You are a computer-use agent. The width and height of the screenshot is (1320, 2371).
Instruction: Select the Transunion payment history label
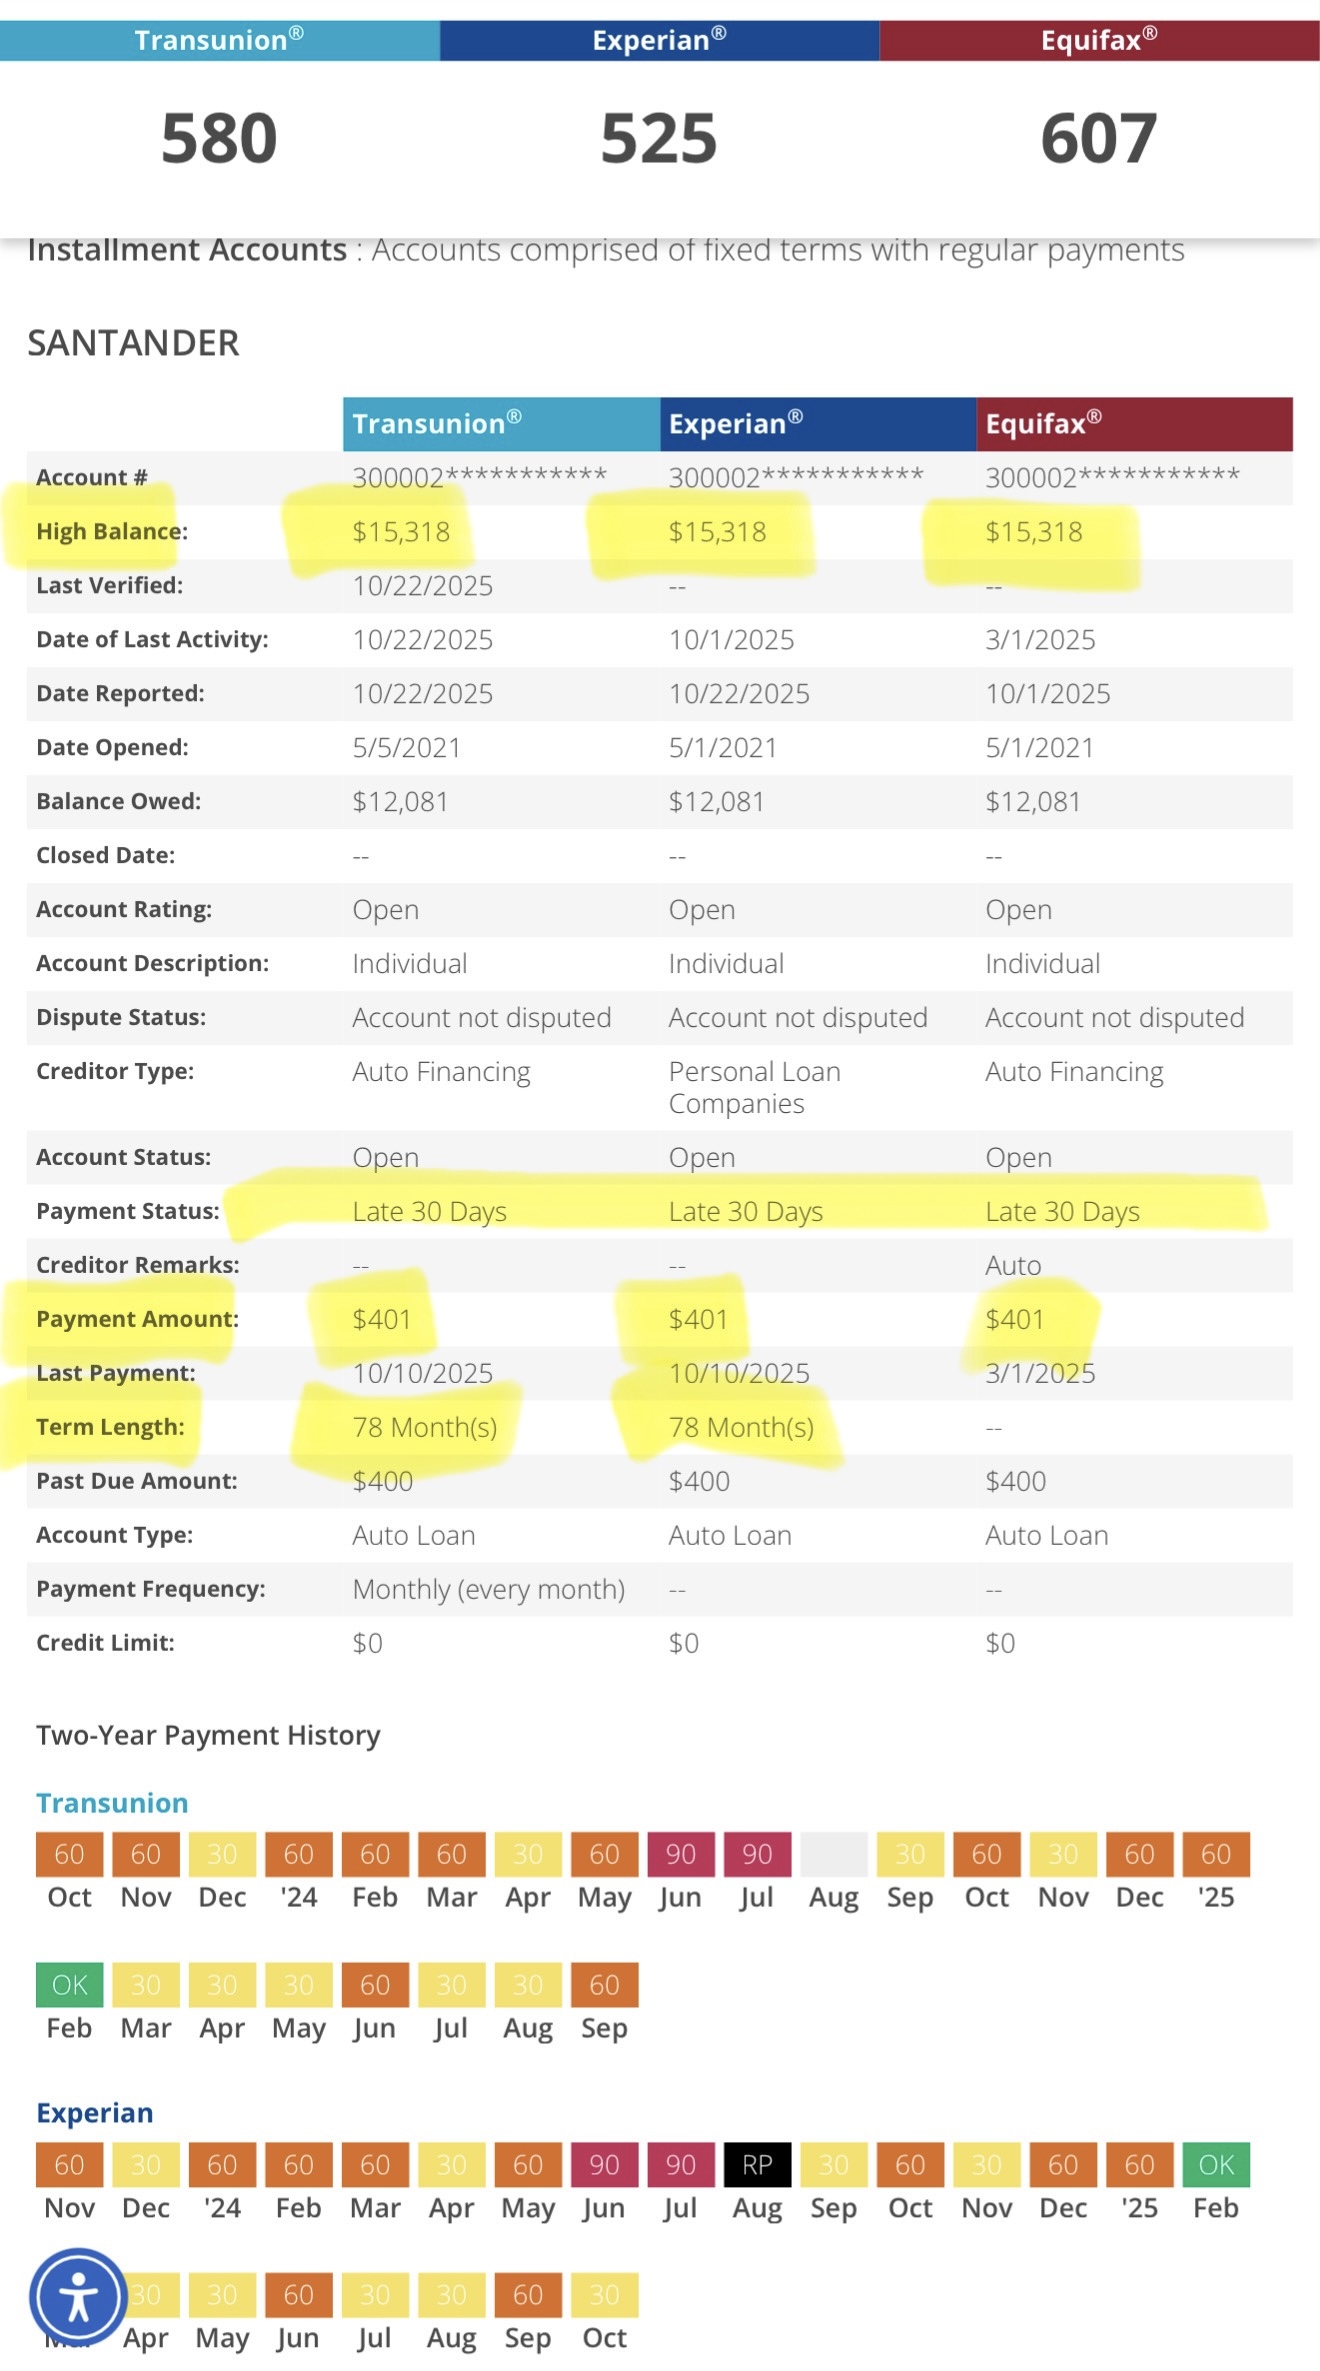[x=111, y=1802]
